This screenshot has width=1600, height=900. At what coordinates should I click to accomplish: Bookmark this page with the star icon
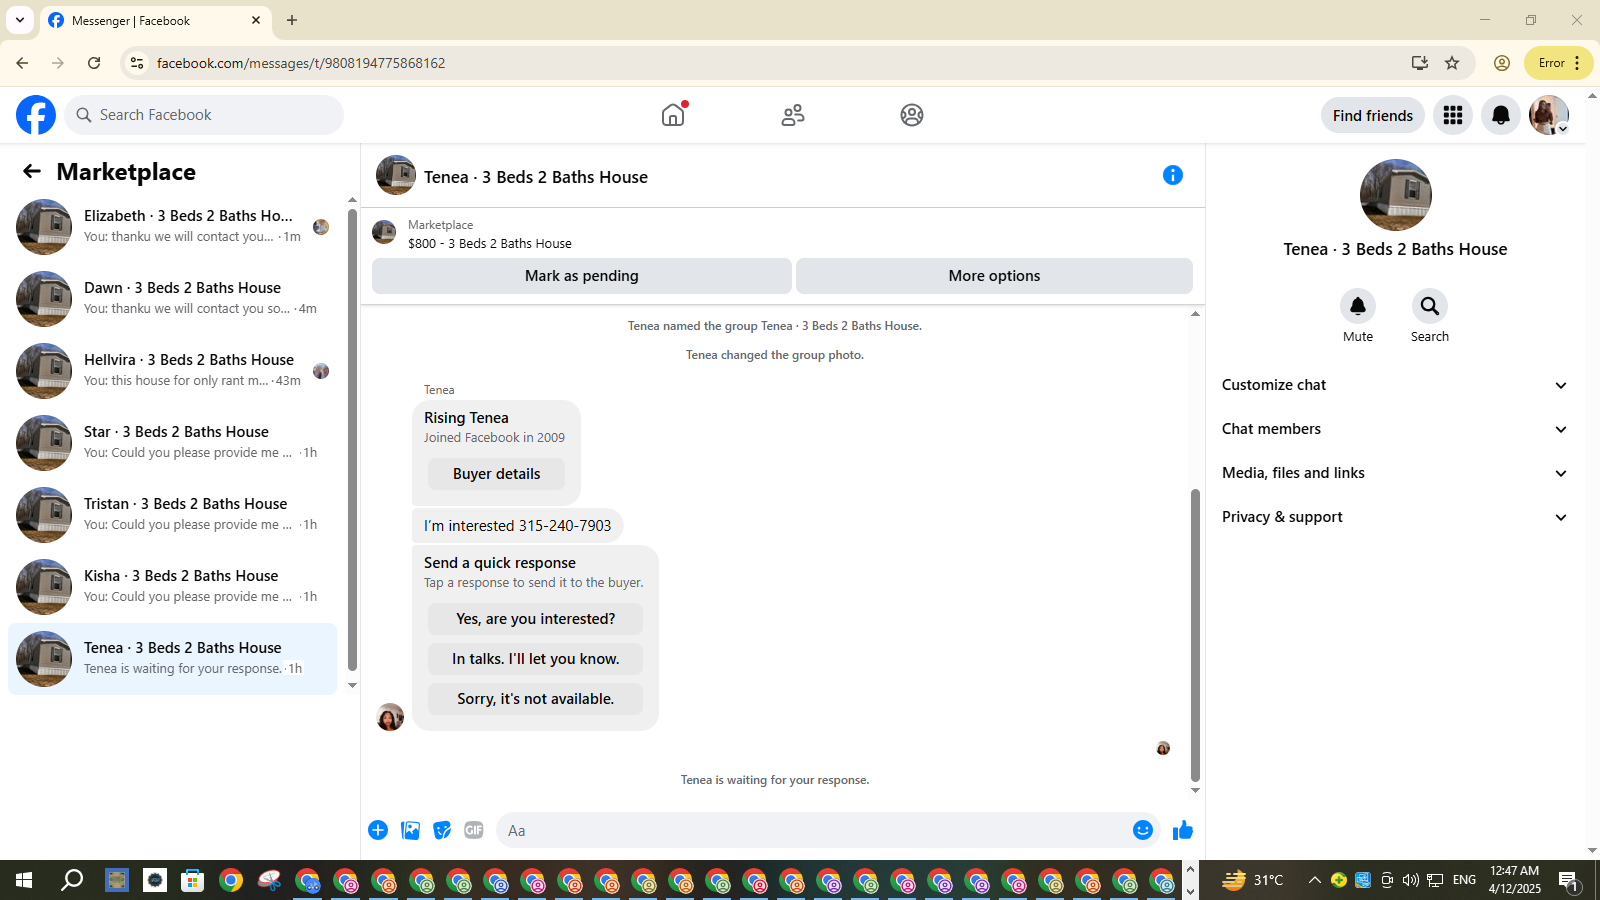tap(1452, 63)
